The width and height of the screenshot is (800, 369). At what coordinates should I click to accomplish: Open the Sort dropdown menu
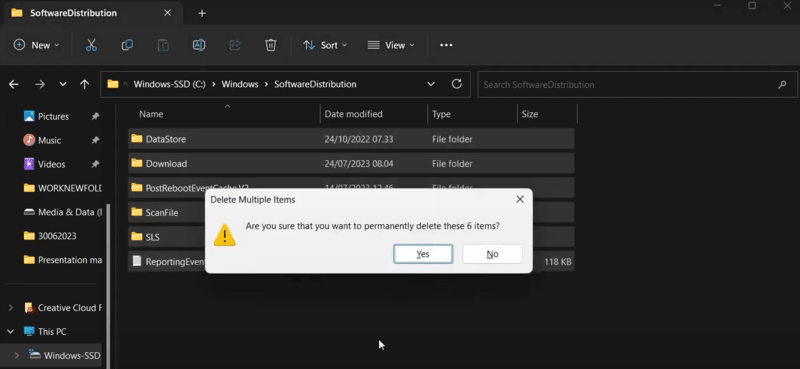[325, 45]
